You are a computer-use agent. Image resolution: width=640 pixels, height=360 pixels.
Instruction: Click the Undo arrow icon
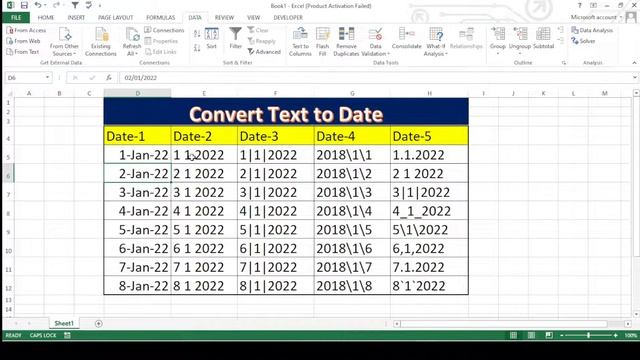[38, 5]
